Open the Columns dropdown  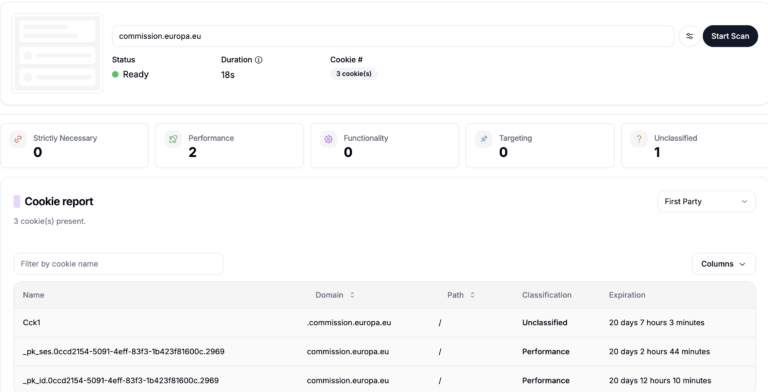point(723,264)
